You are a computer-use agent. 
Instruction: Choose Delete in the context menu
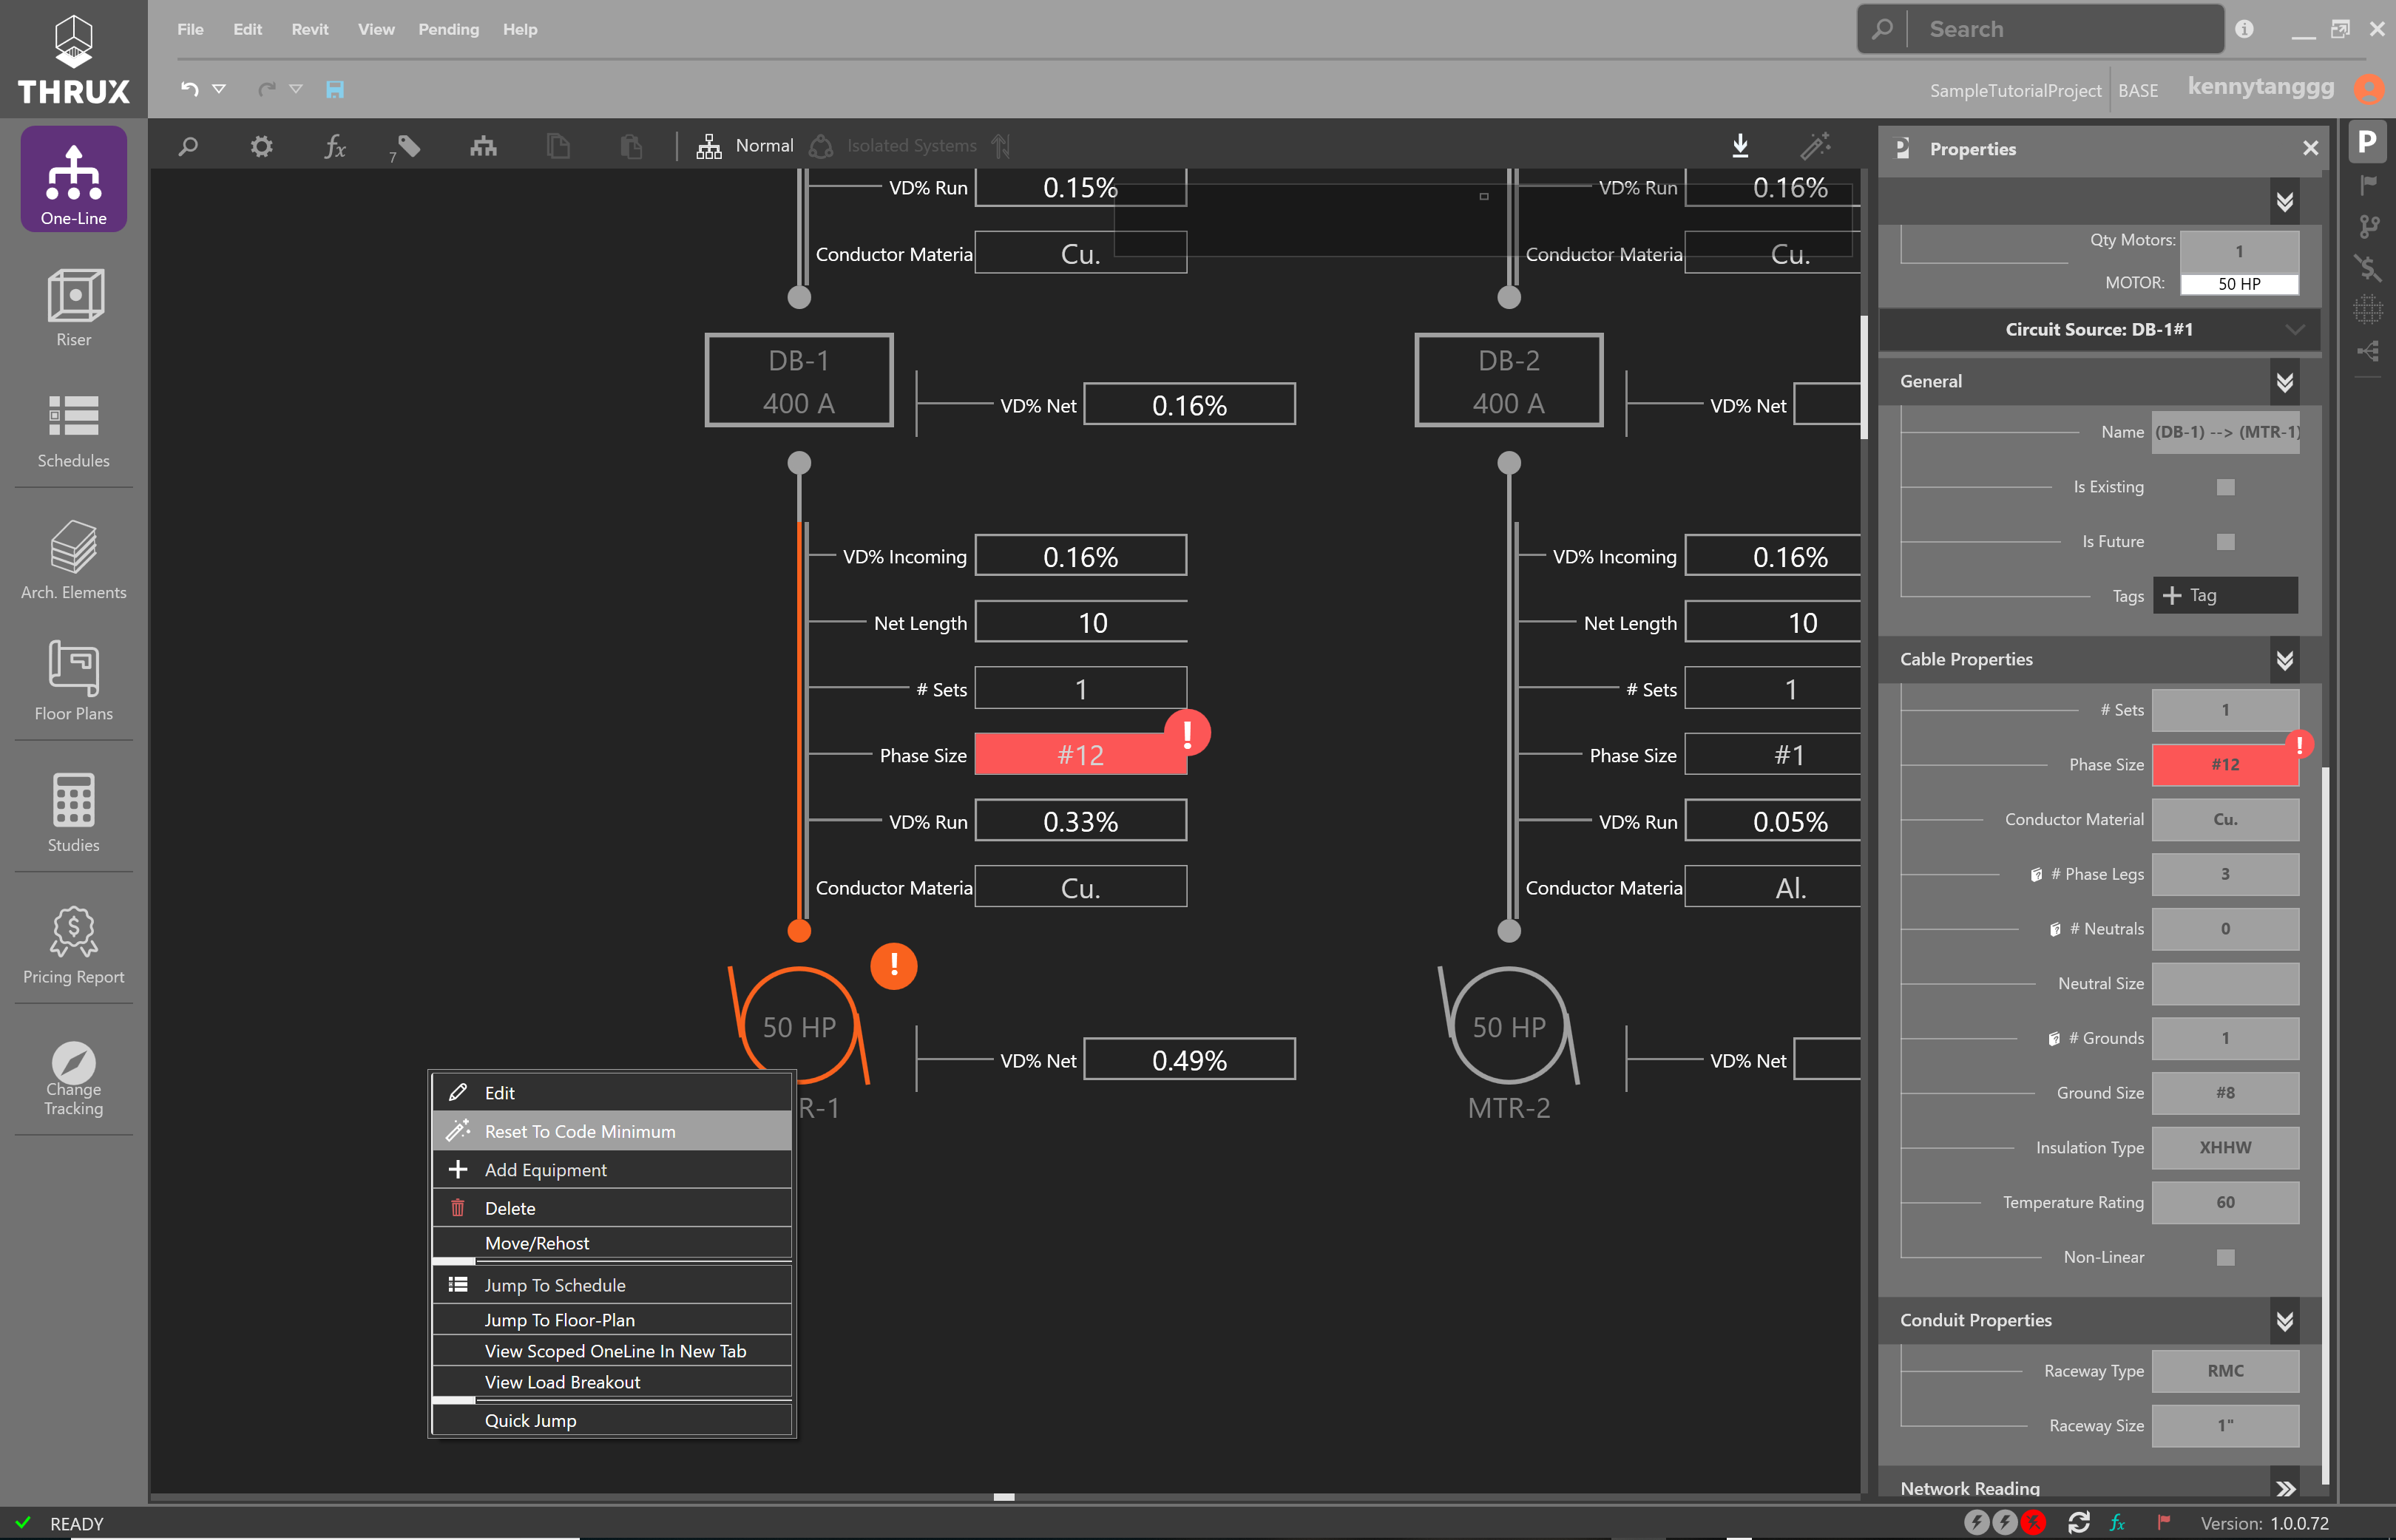tap(612, 1208)
